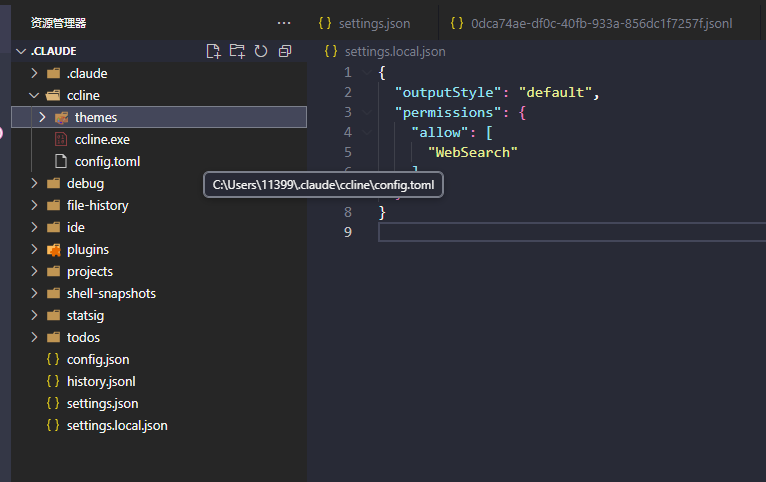Expand the file-history folder chevron
This screenshot has height=482, width=766.
point(34,205)
